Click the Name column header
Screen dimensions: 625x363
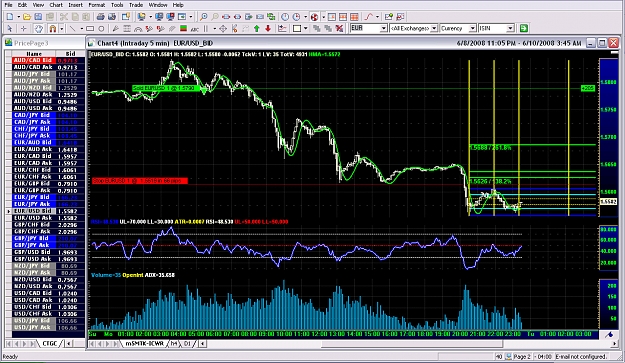34,53
